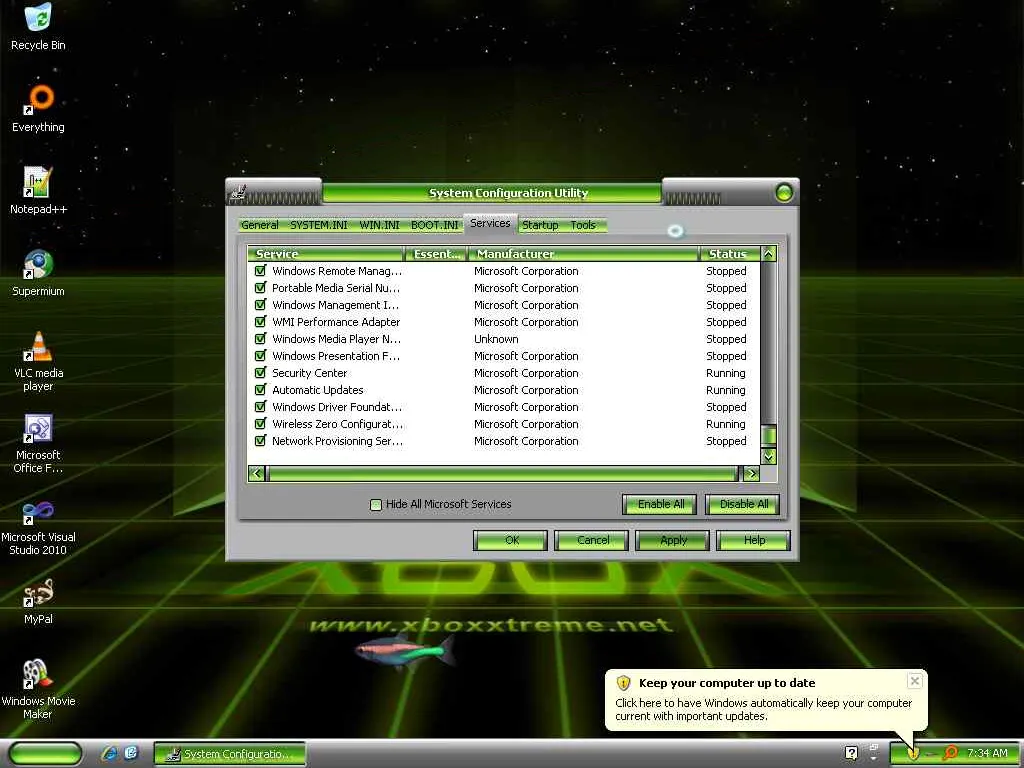The image size is (1024, 768).
Task: Open the Recycle Bin desktop icon
Action: (x=38, y=26)
